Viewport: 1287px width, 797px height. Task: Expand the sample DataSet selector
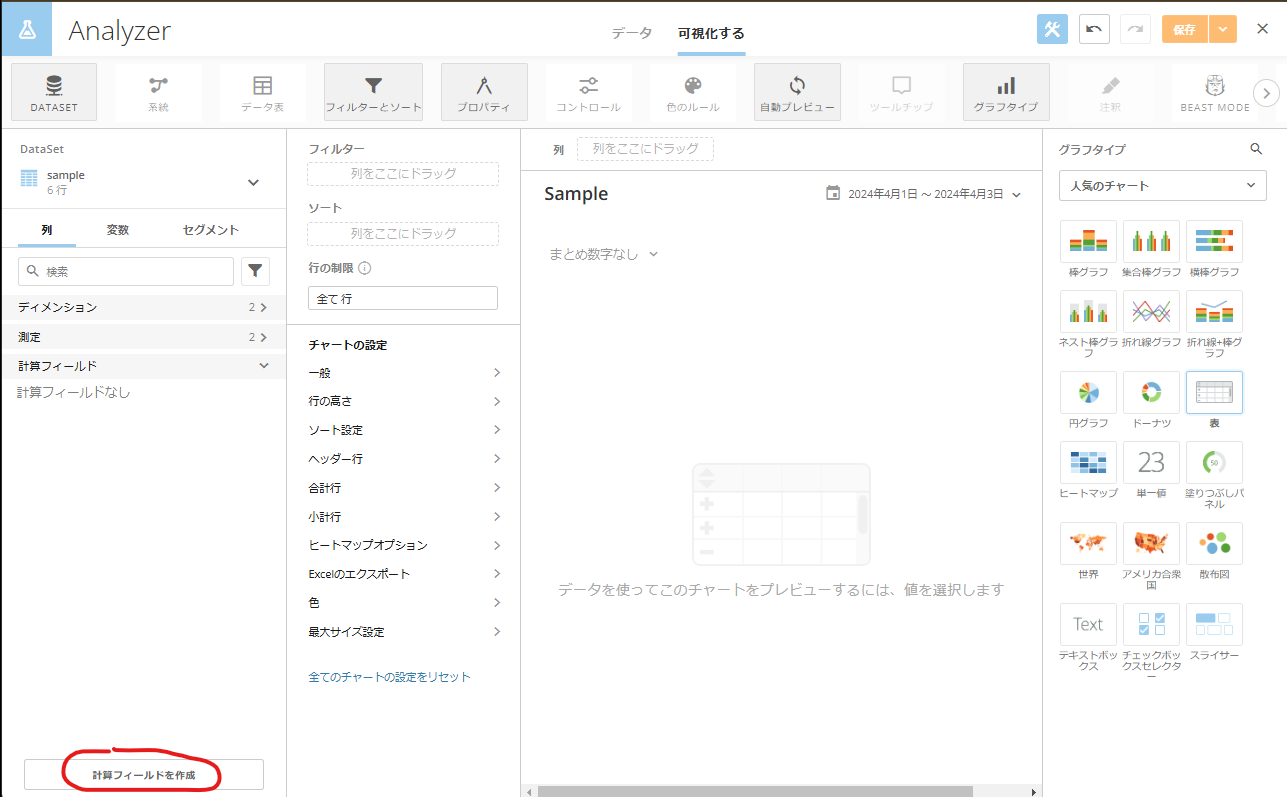point(253,182)
